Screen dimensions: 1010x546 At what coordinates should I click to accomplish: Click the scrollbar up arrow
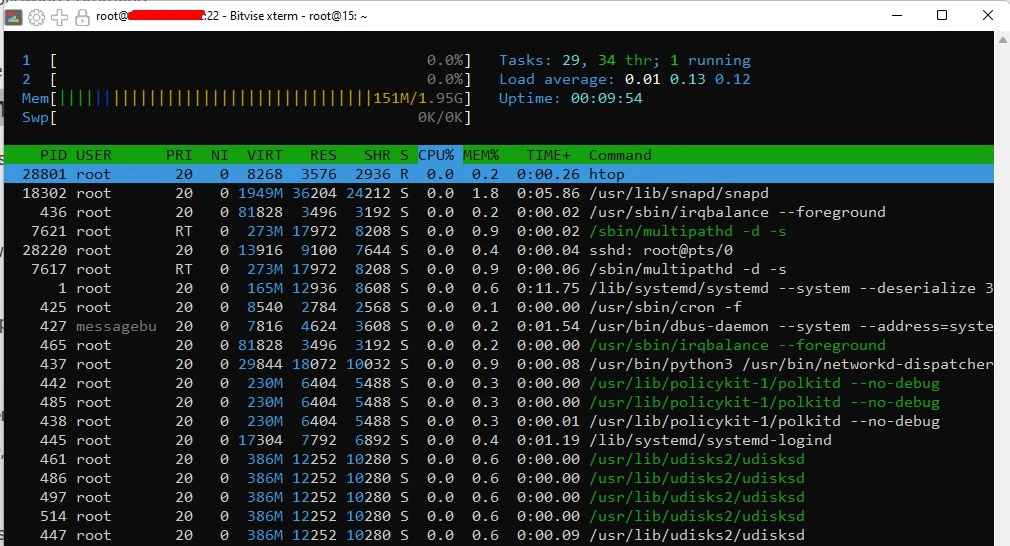[1002, 39]
